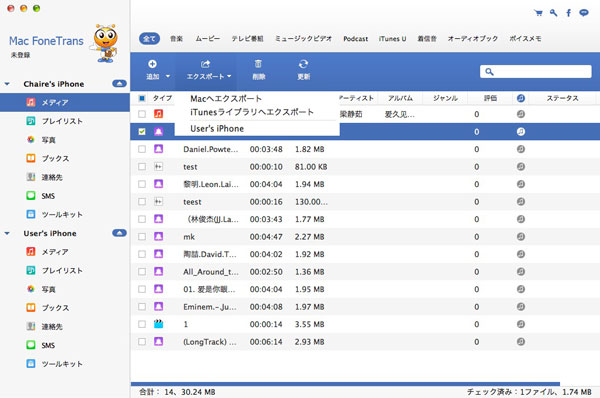
Task: Click the ringtone column header icon
Action: coord(520,98)
